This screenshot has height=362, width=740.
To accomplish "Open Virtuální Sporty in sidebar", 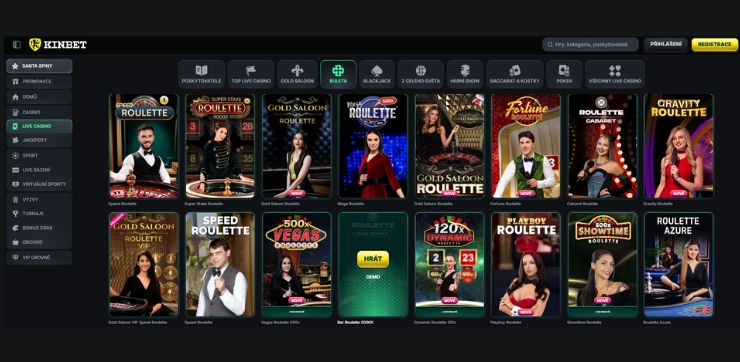I will click(39, 184).
